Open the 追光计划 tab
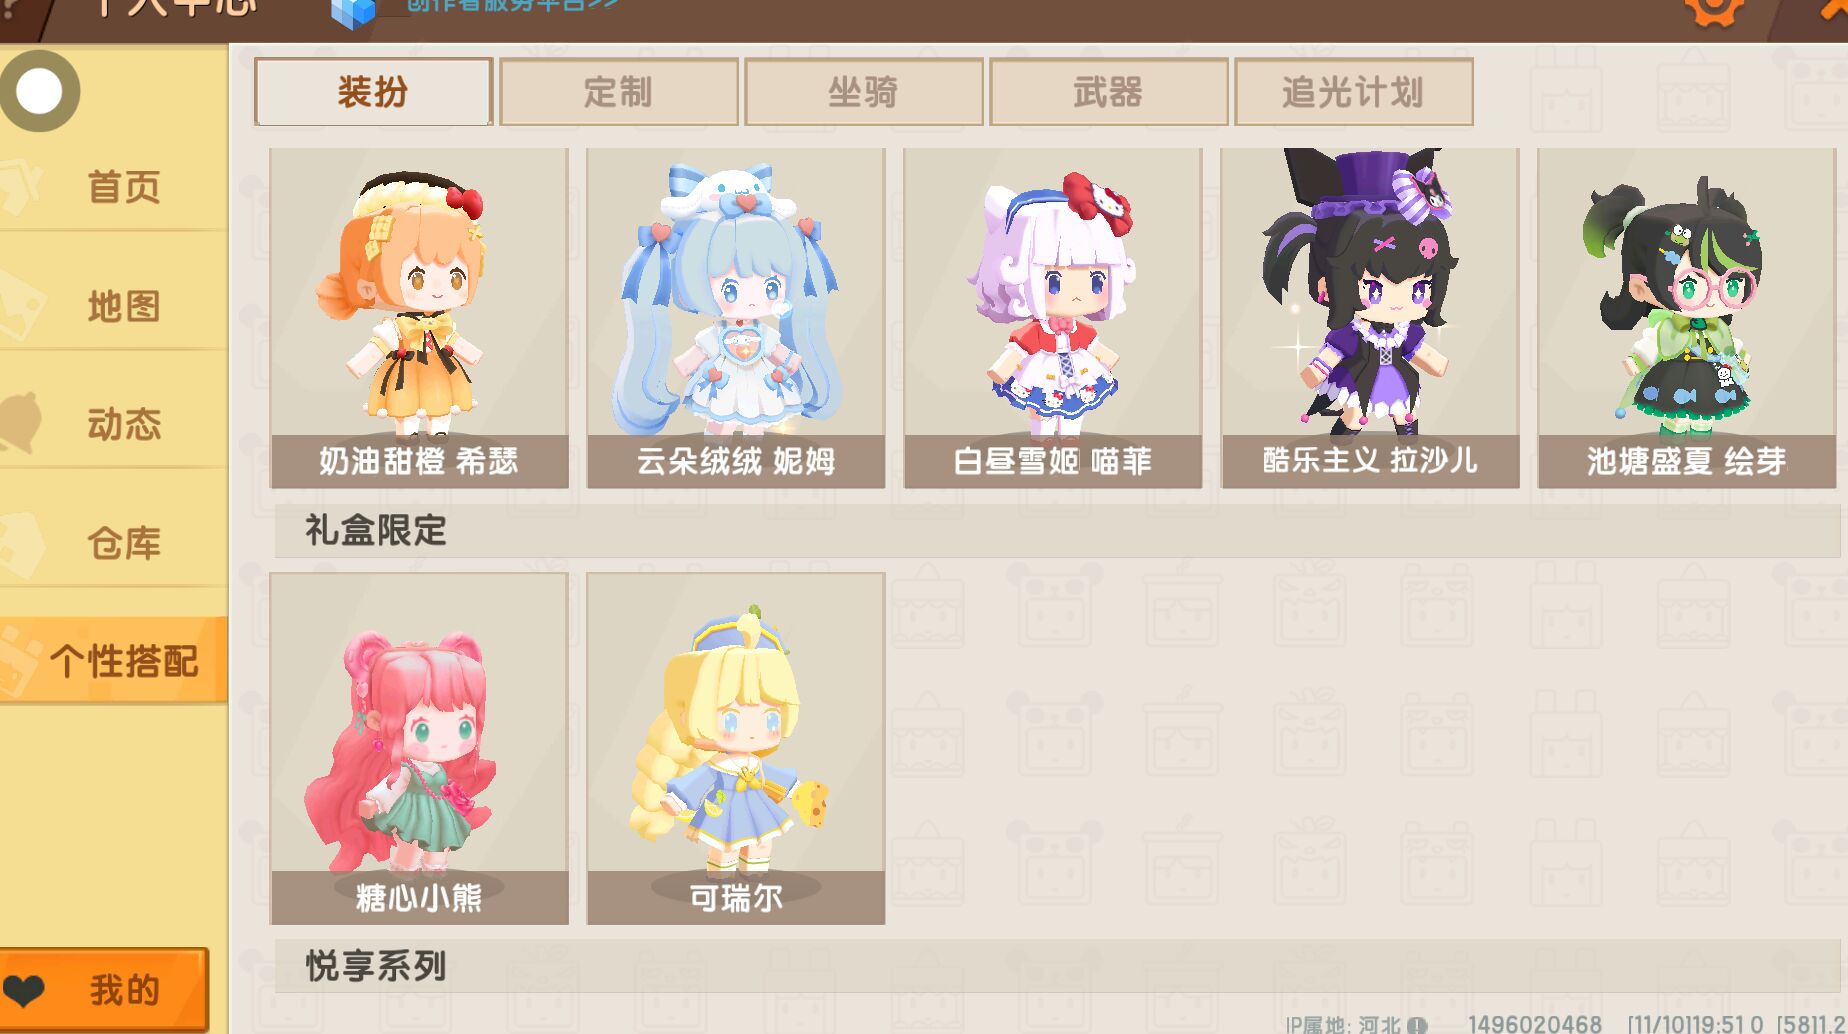 tap(1354, 92)
